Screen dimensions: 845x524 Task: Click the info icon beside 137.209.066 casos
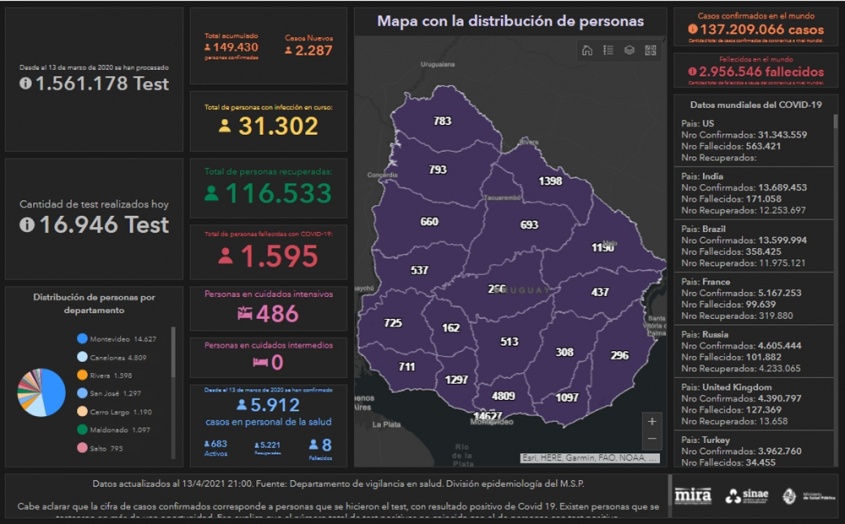tap(693, 30)
